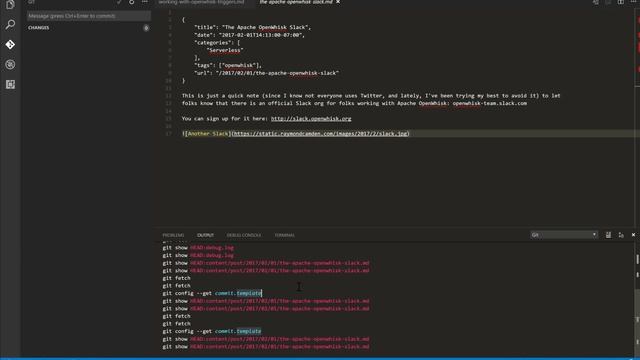Image resolution: width=640 pixels, height=360 pixels.
Task: Open the Git output channel dropdown
Action: tap(564, 235)
